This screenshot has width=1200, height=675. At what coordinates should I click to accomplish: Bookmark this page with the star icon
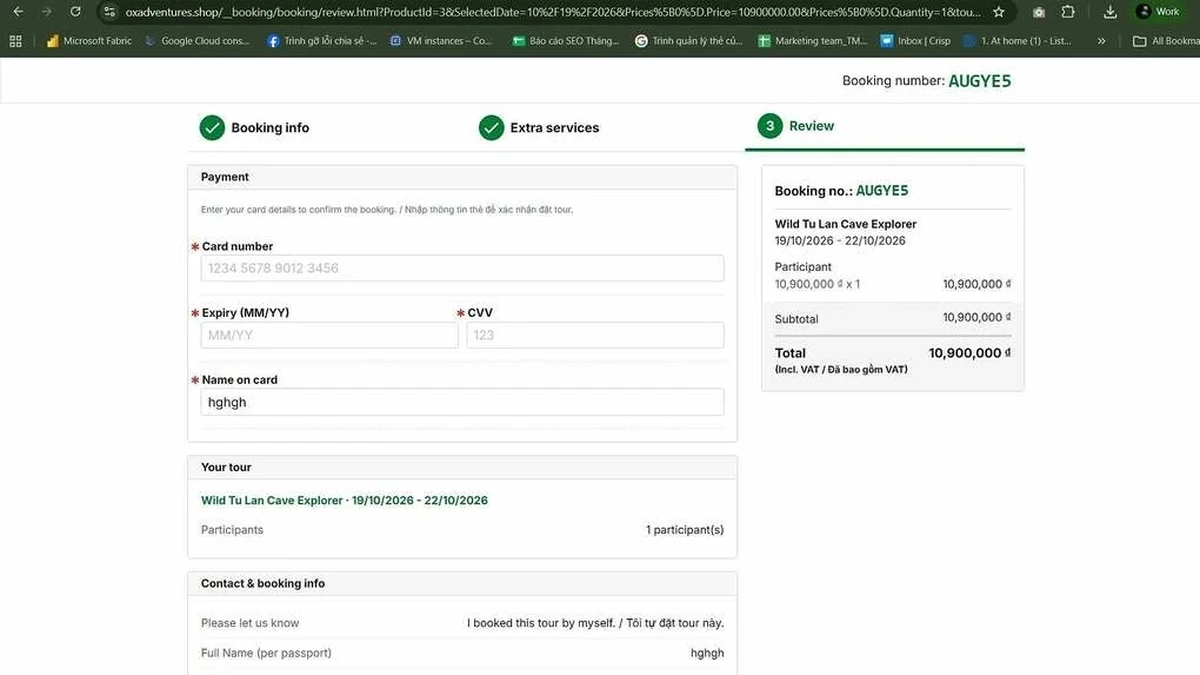click(998, 12)
